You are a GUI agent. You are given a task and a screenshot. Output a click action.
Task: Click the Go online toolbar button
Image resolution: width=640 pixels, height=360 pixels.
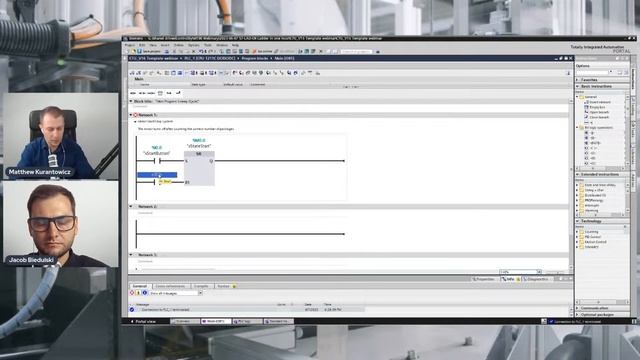262,51
